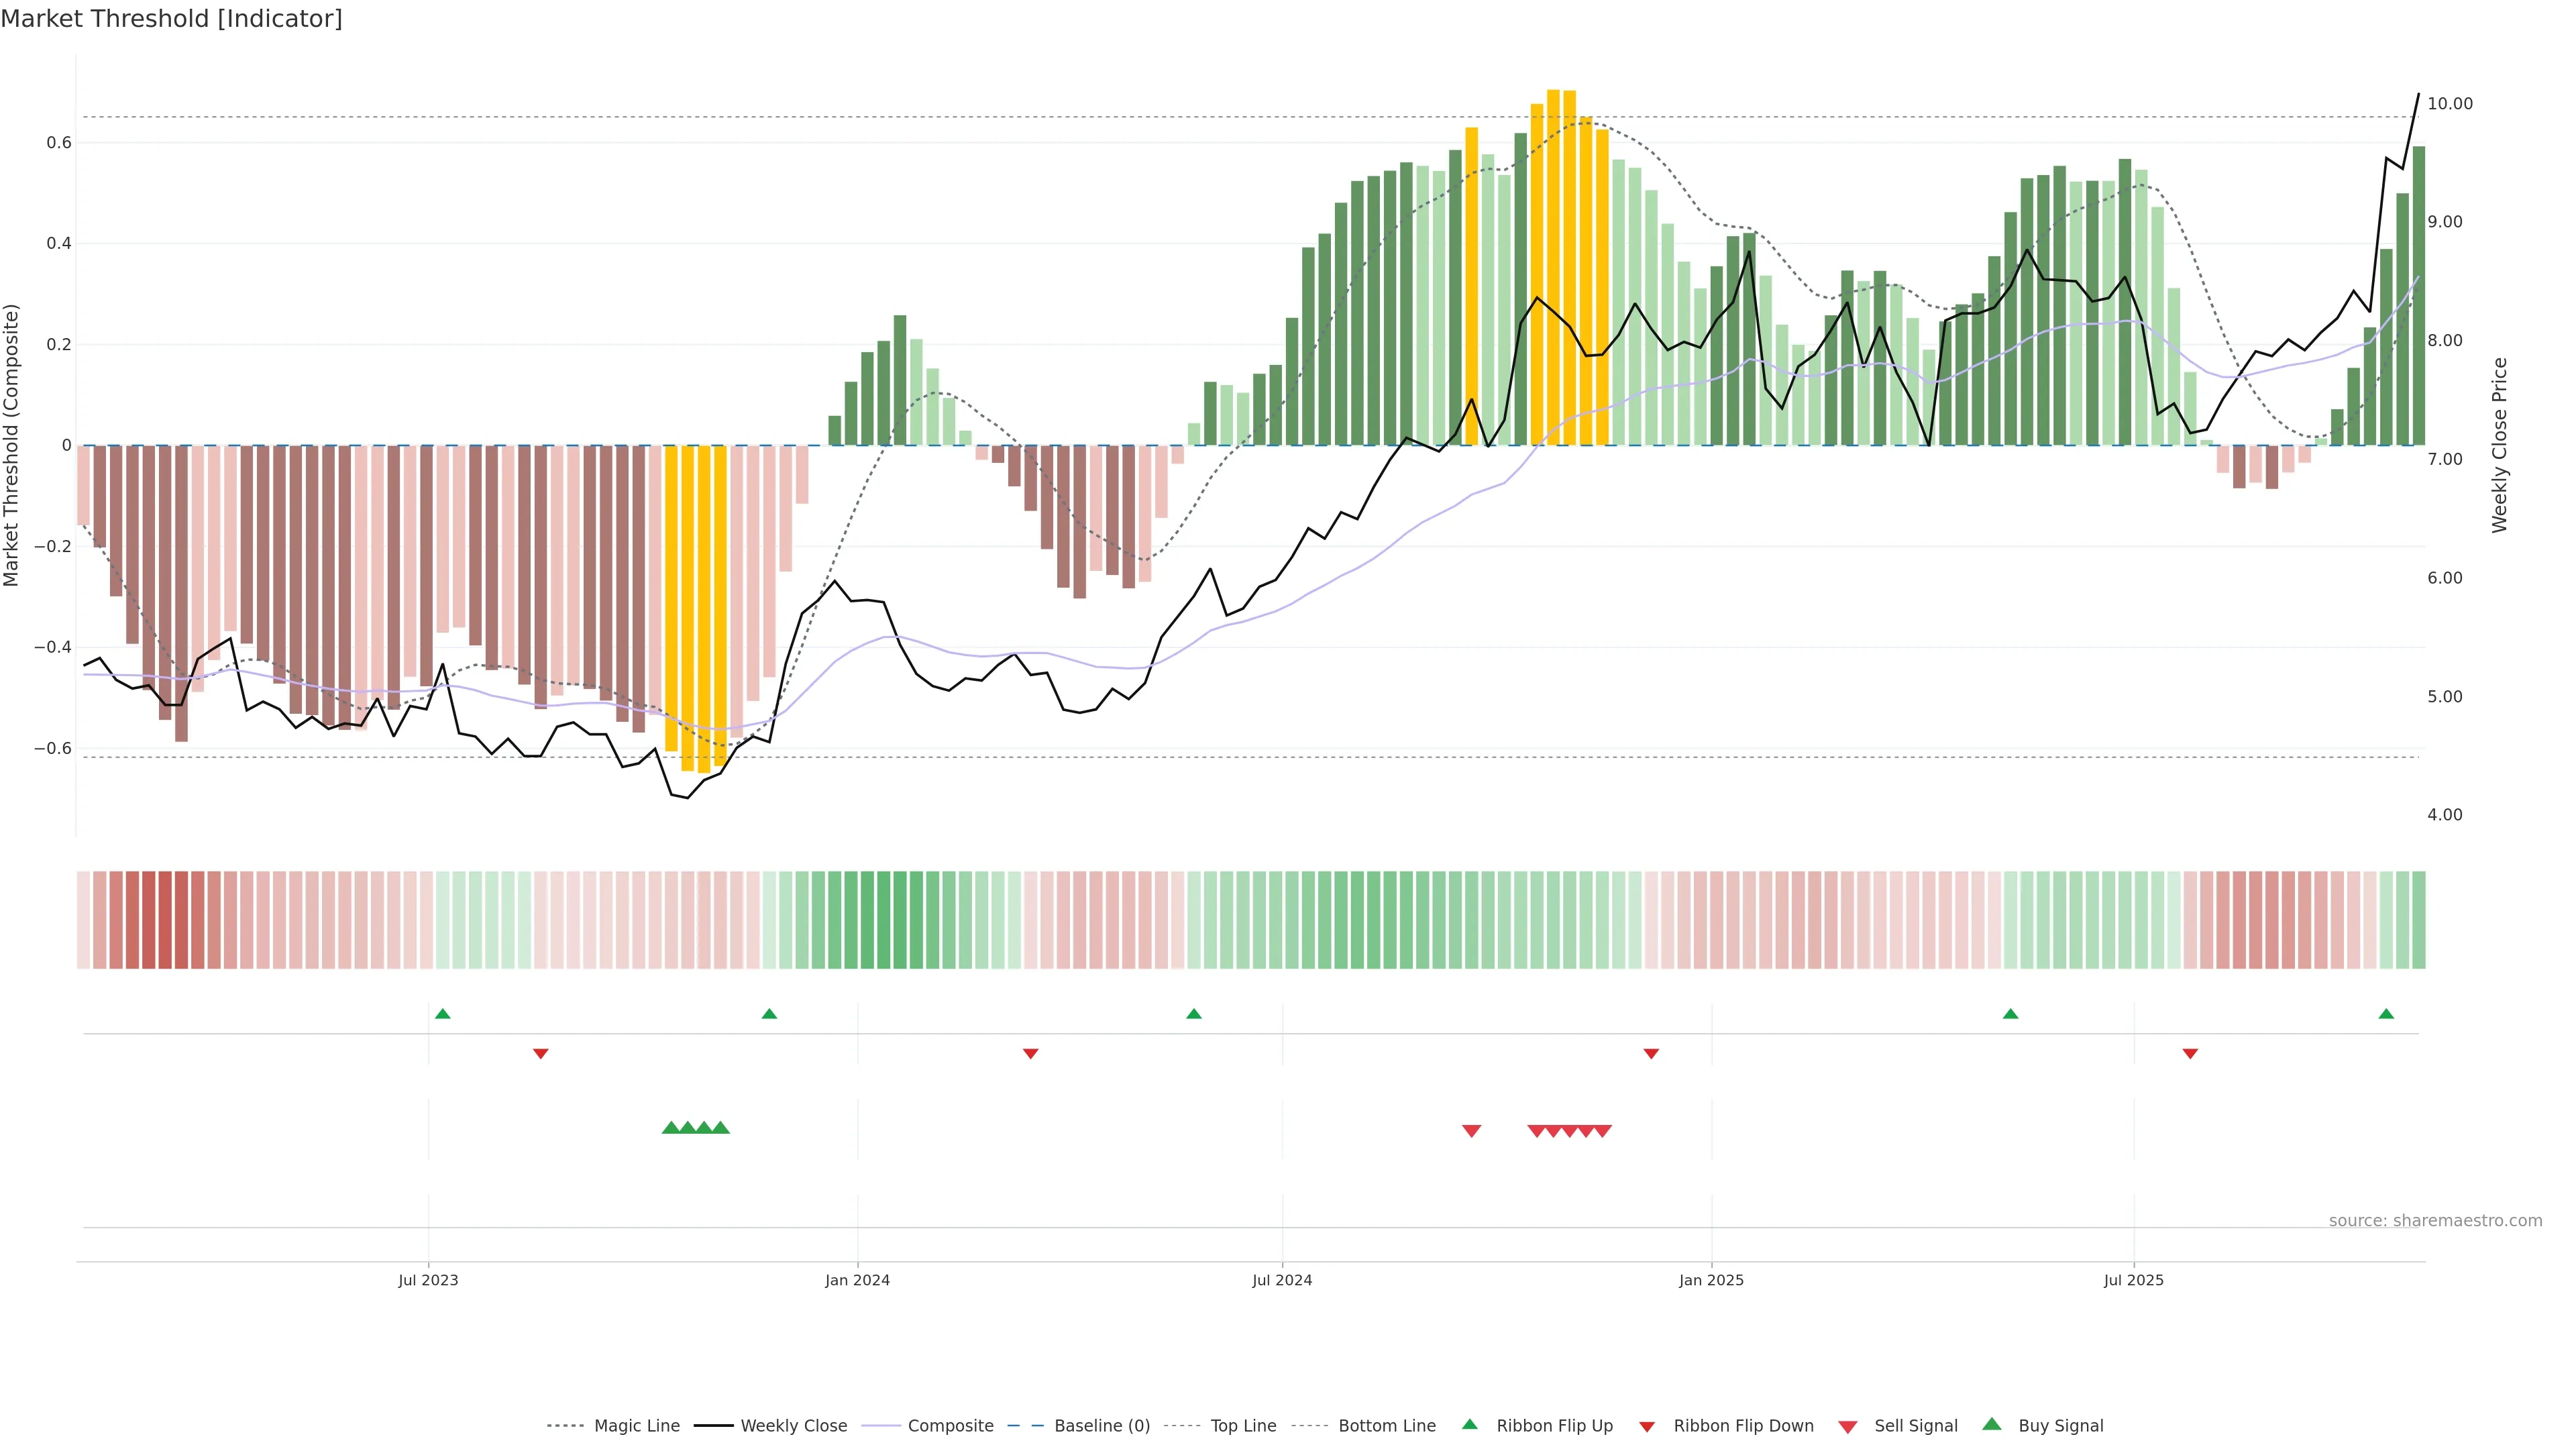Click the darkest red cell in the ribbon heatmap
Image resolution: width=2576 pixels, height=1449 pixels.
point(165,920)
